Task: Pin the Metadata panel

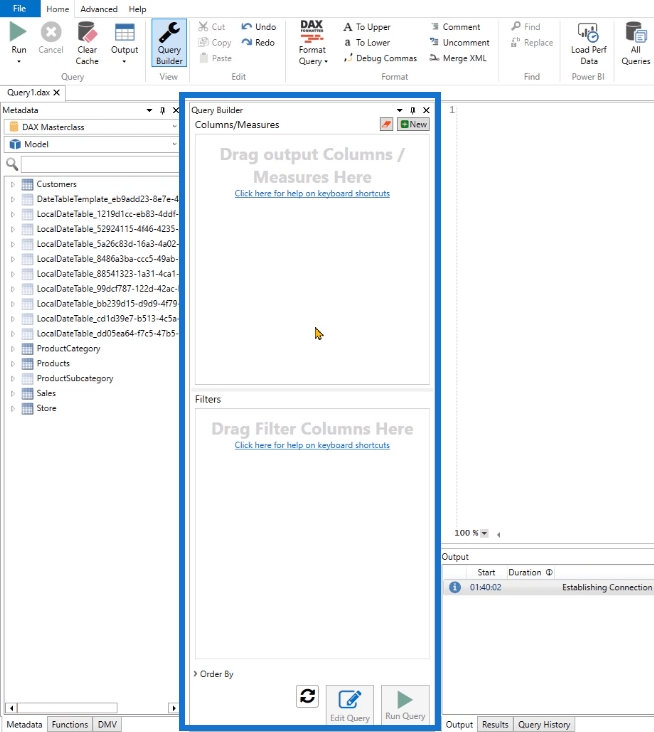Action: [162, 110]
